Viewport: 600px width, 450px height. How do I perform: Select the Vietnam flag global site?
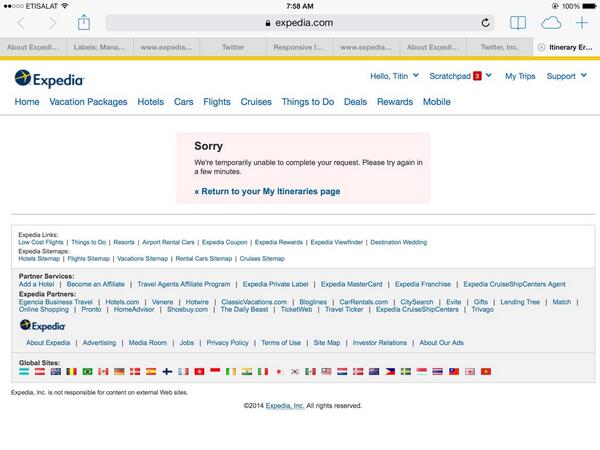[486, 372]
